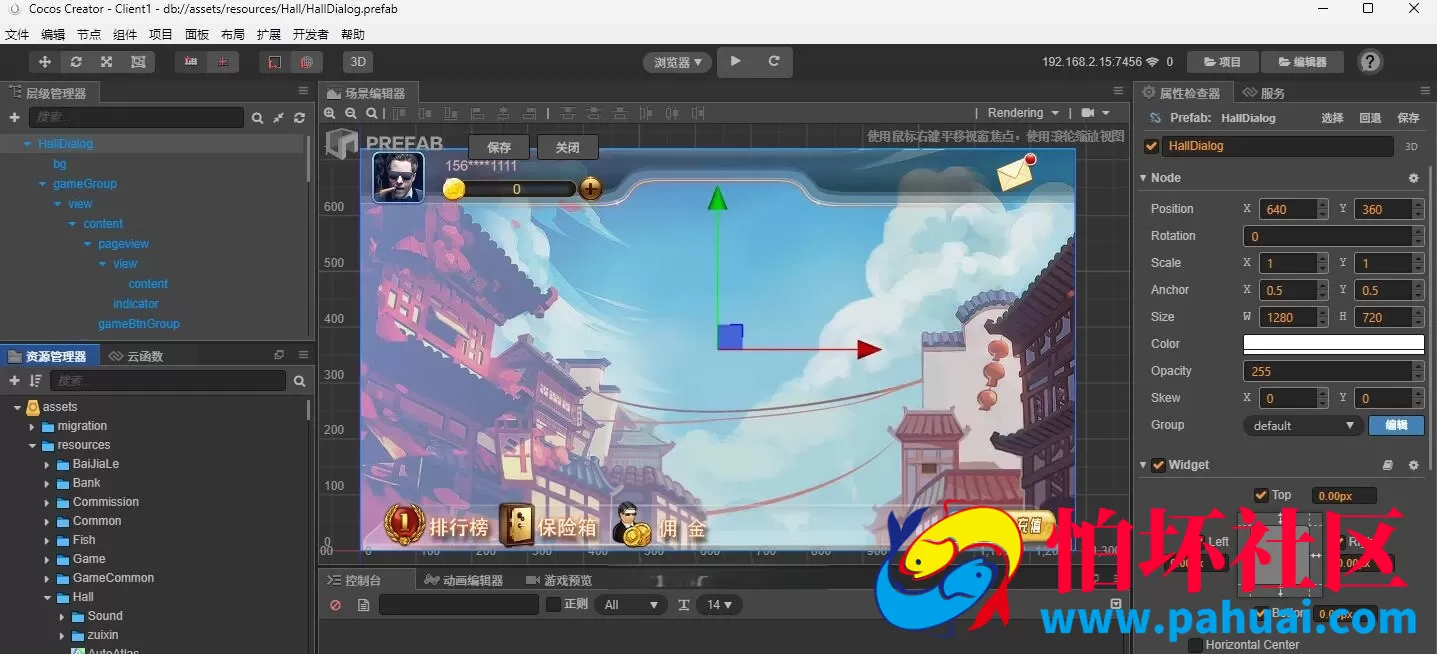This screenshot has width=1437, height=654.
Task: Open the 文件 menu
Action: tap(17, 34)
